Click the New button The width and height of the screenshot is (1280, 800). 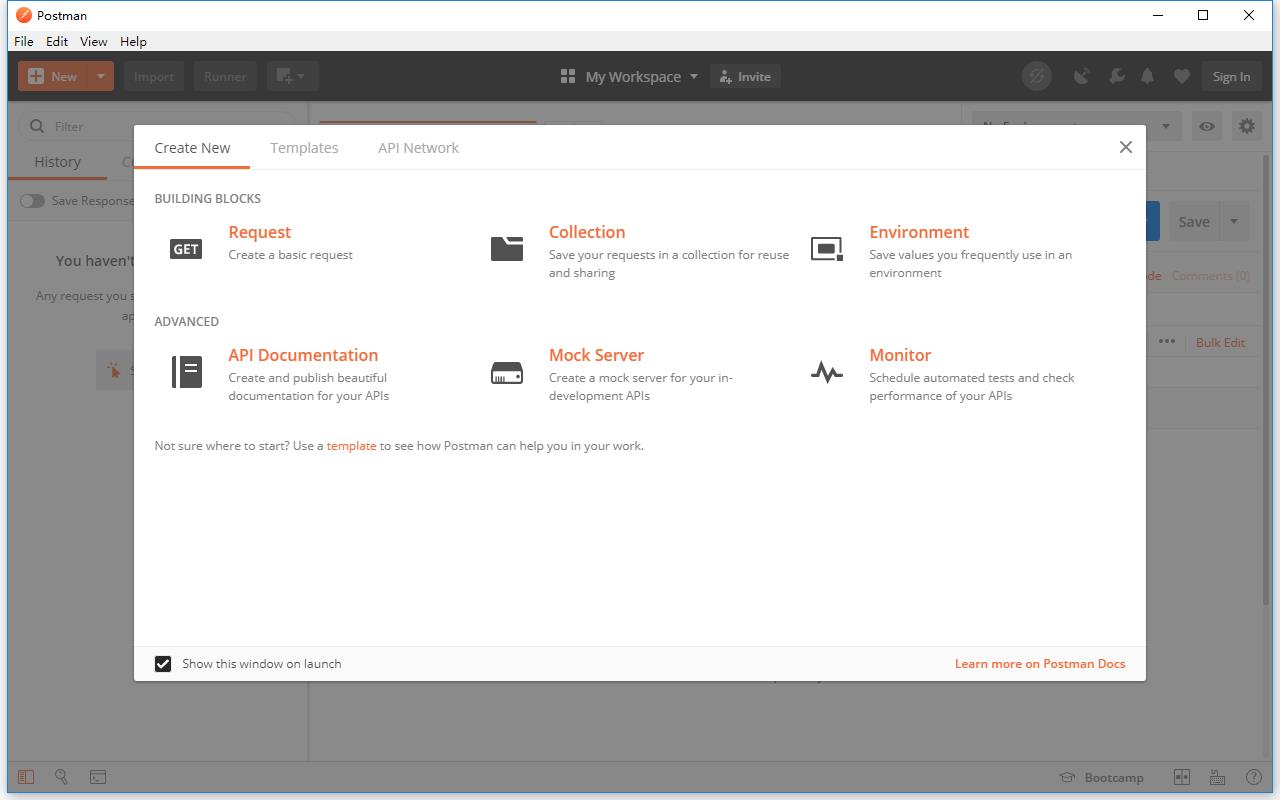53,76
